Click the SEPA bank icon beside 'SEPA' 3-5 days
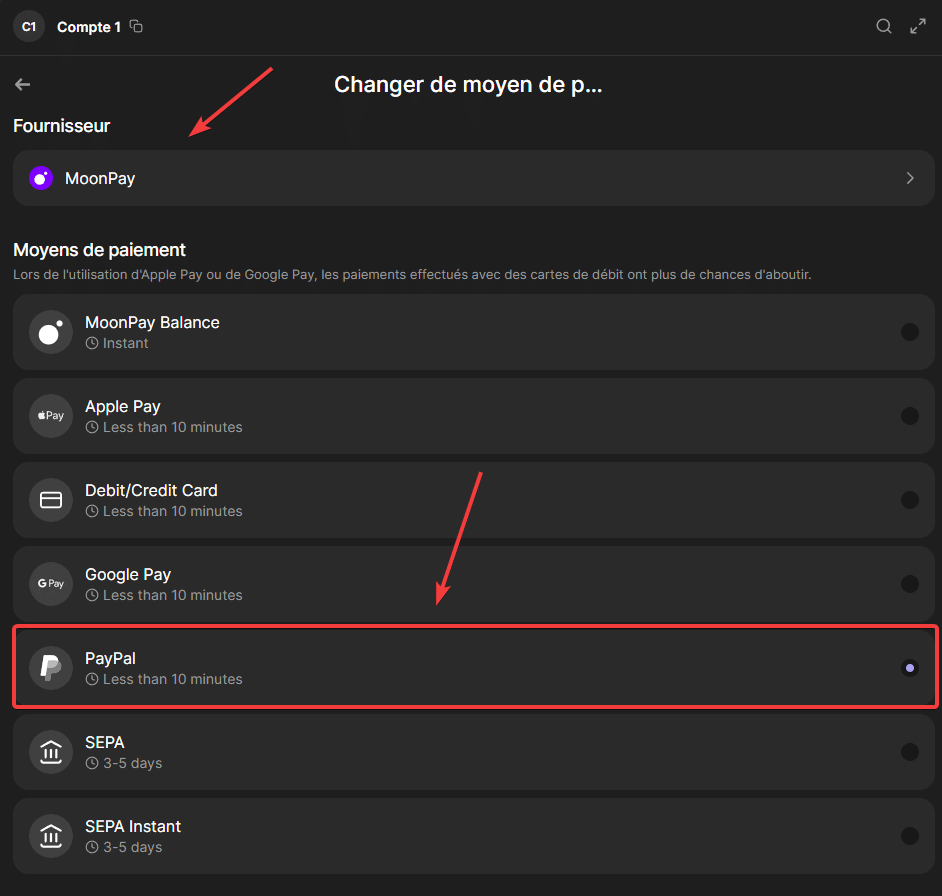 point(51,752)
